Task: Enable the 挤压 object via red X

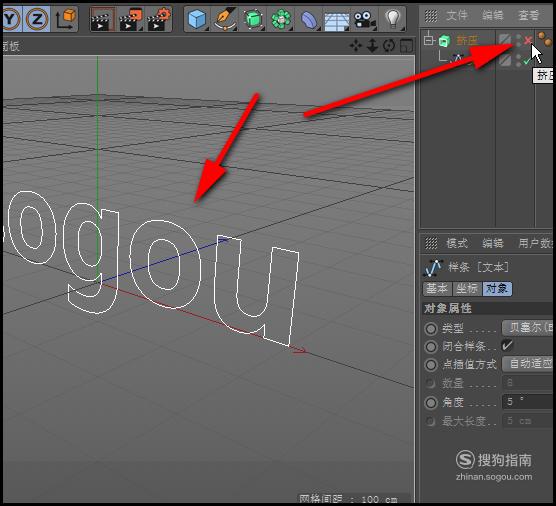Action: point(528,40)
